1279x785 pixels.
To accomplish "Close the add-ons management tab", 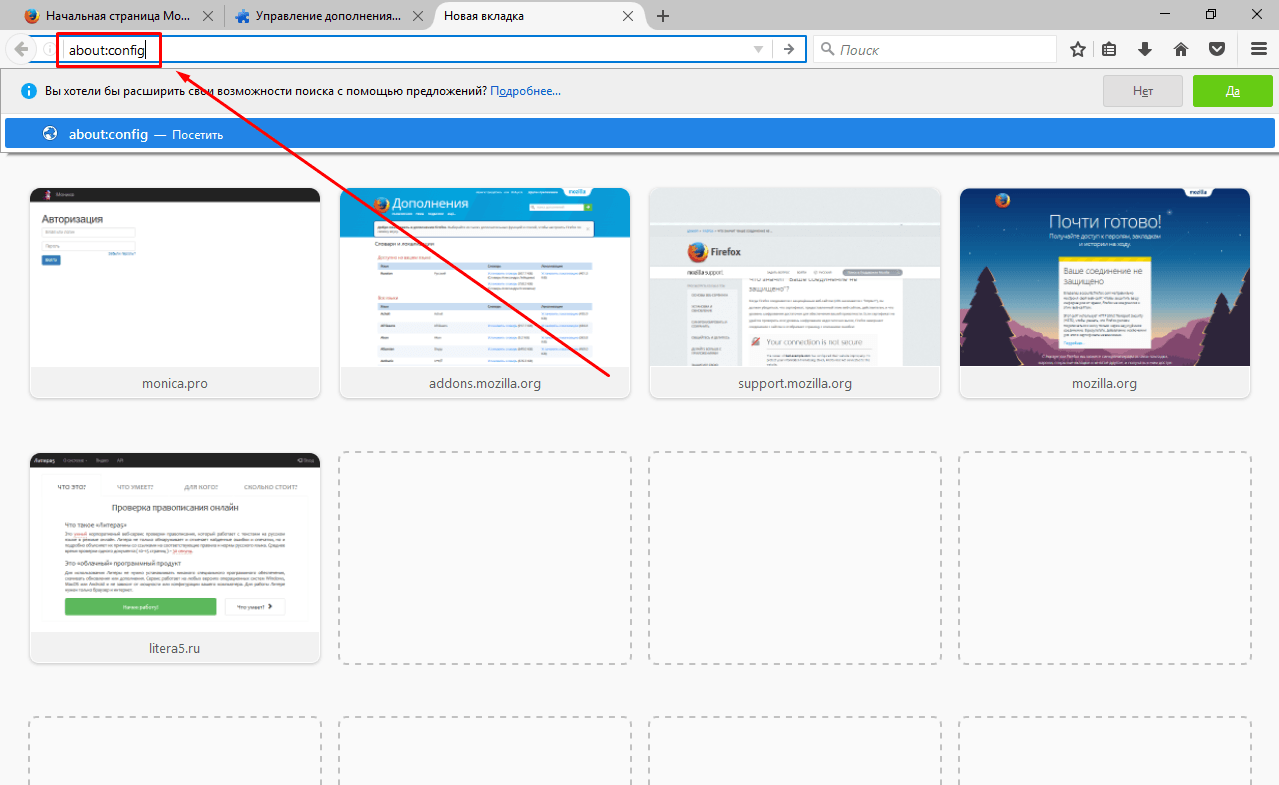I will click(x=417, y=16).
